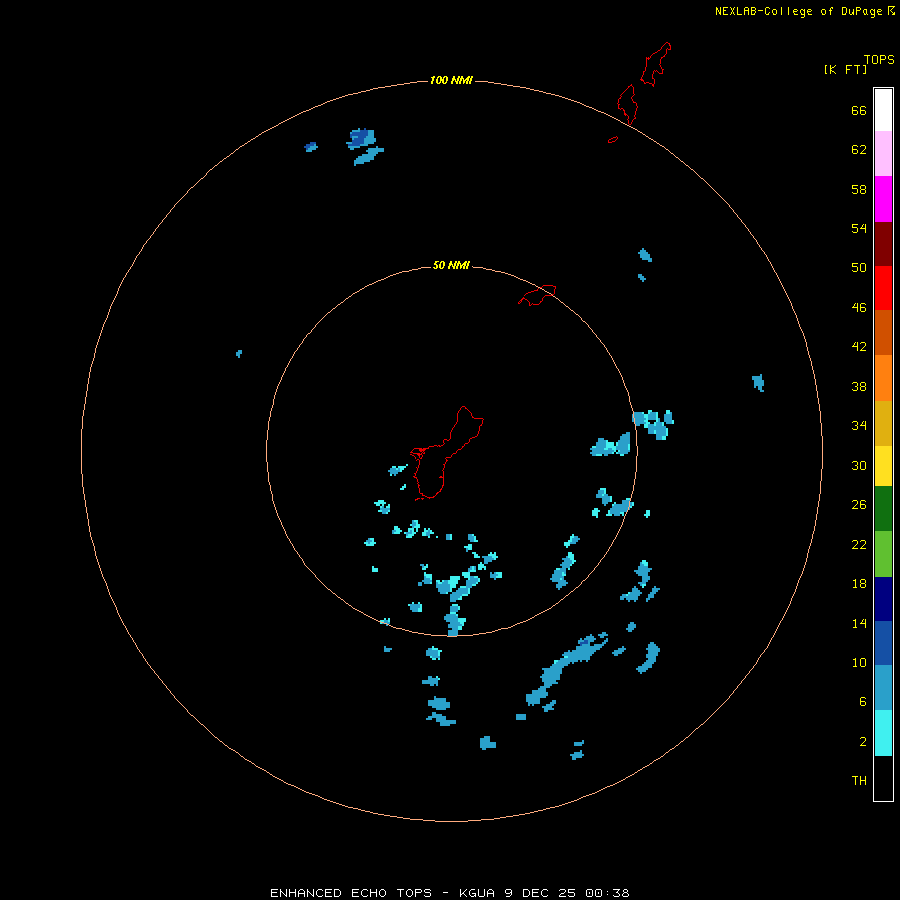Click the navy 18 kft legend swatch

coord(883,599)
